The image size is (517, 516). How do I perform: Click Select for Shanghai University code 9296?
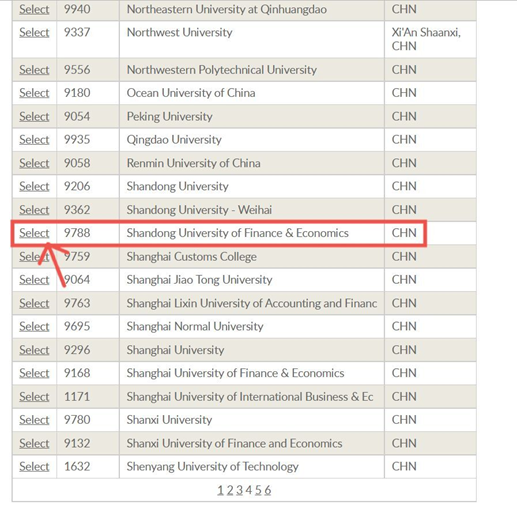click(x=34, y=350)
